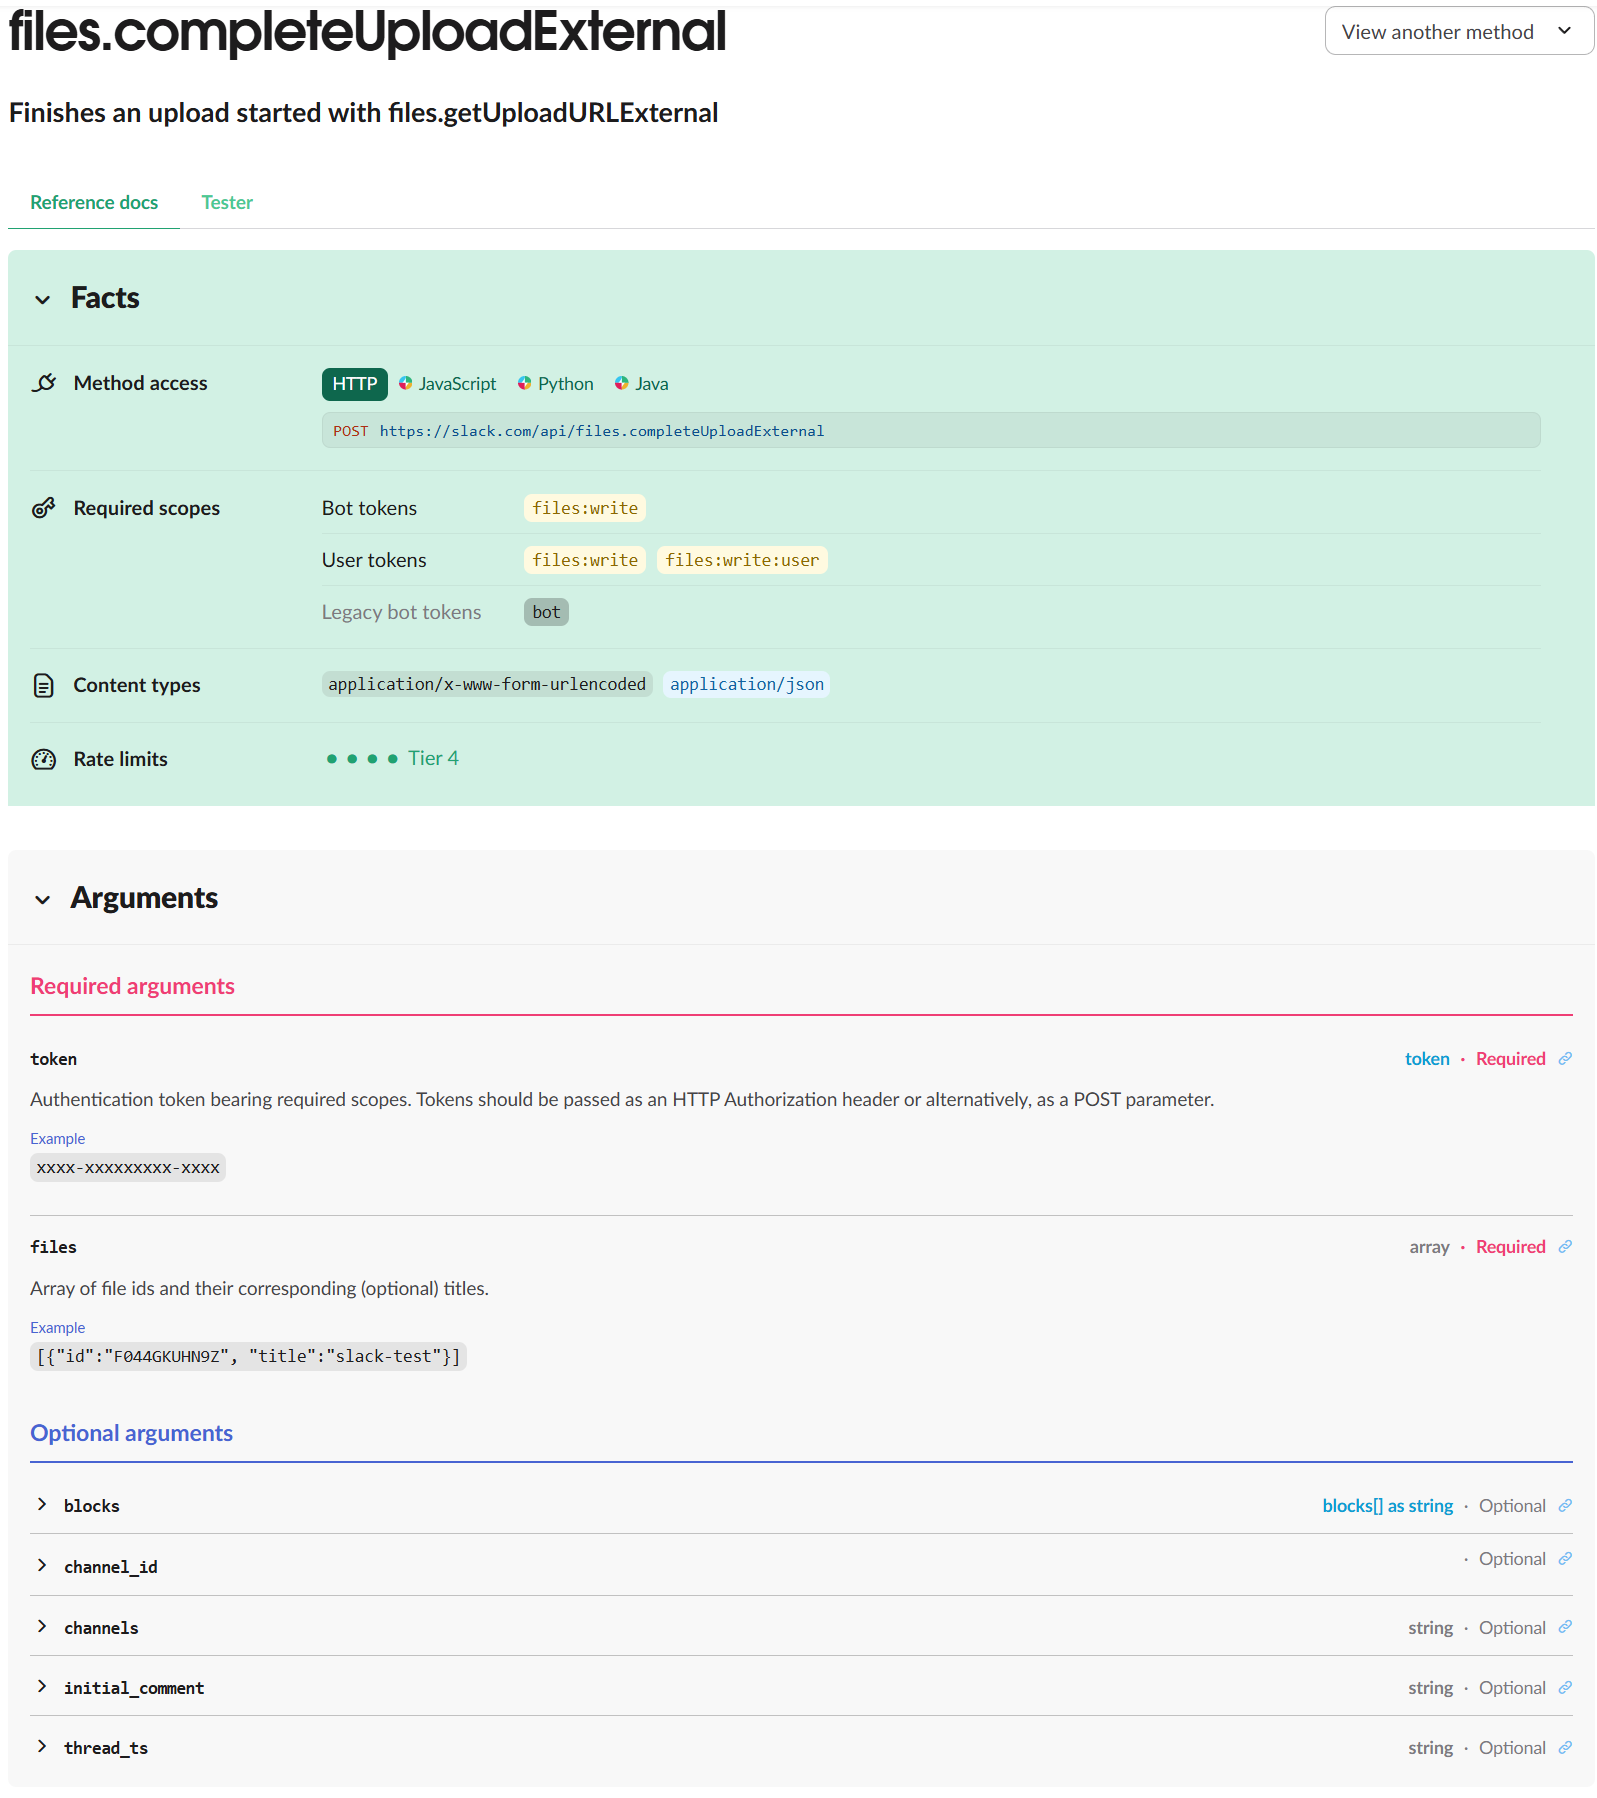This screenshot has width=1597, height=1798.
Task: Collapse the Facts section chevron
Action: [42, 299]
